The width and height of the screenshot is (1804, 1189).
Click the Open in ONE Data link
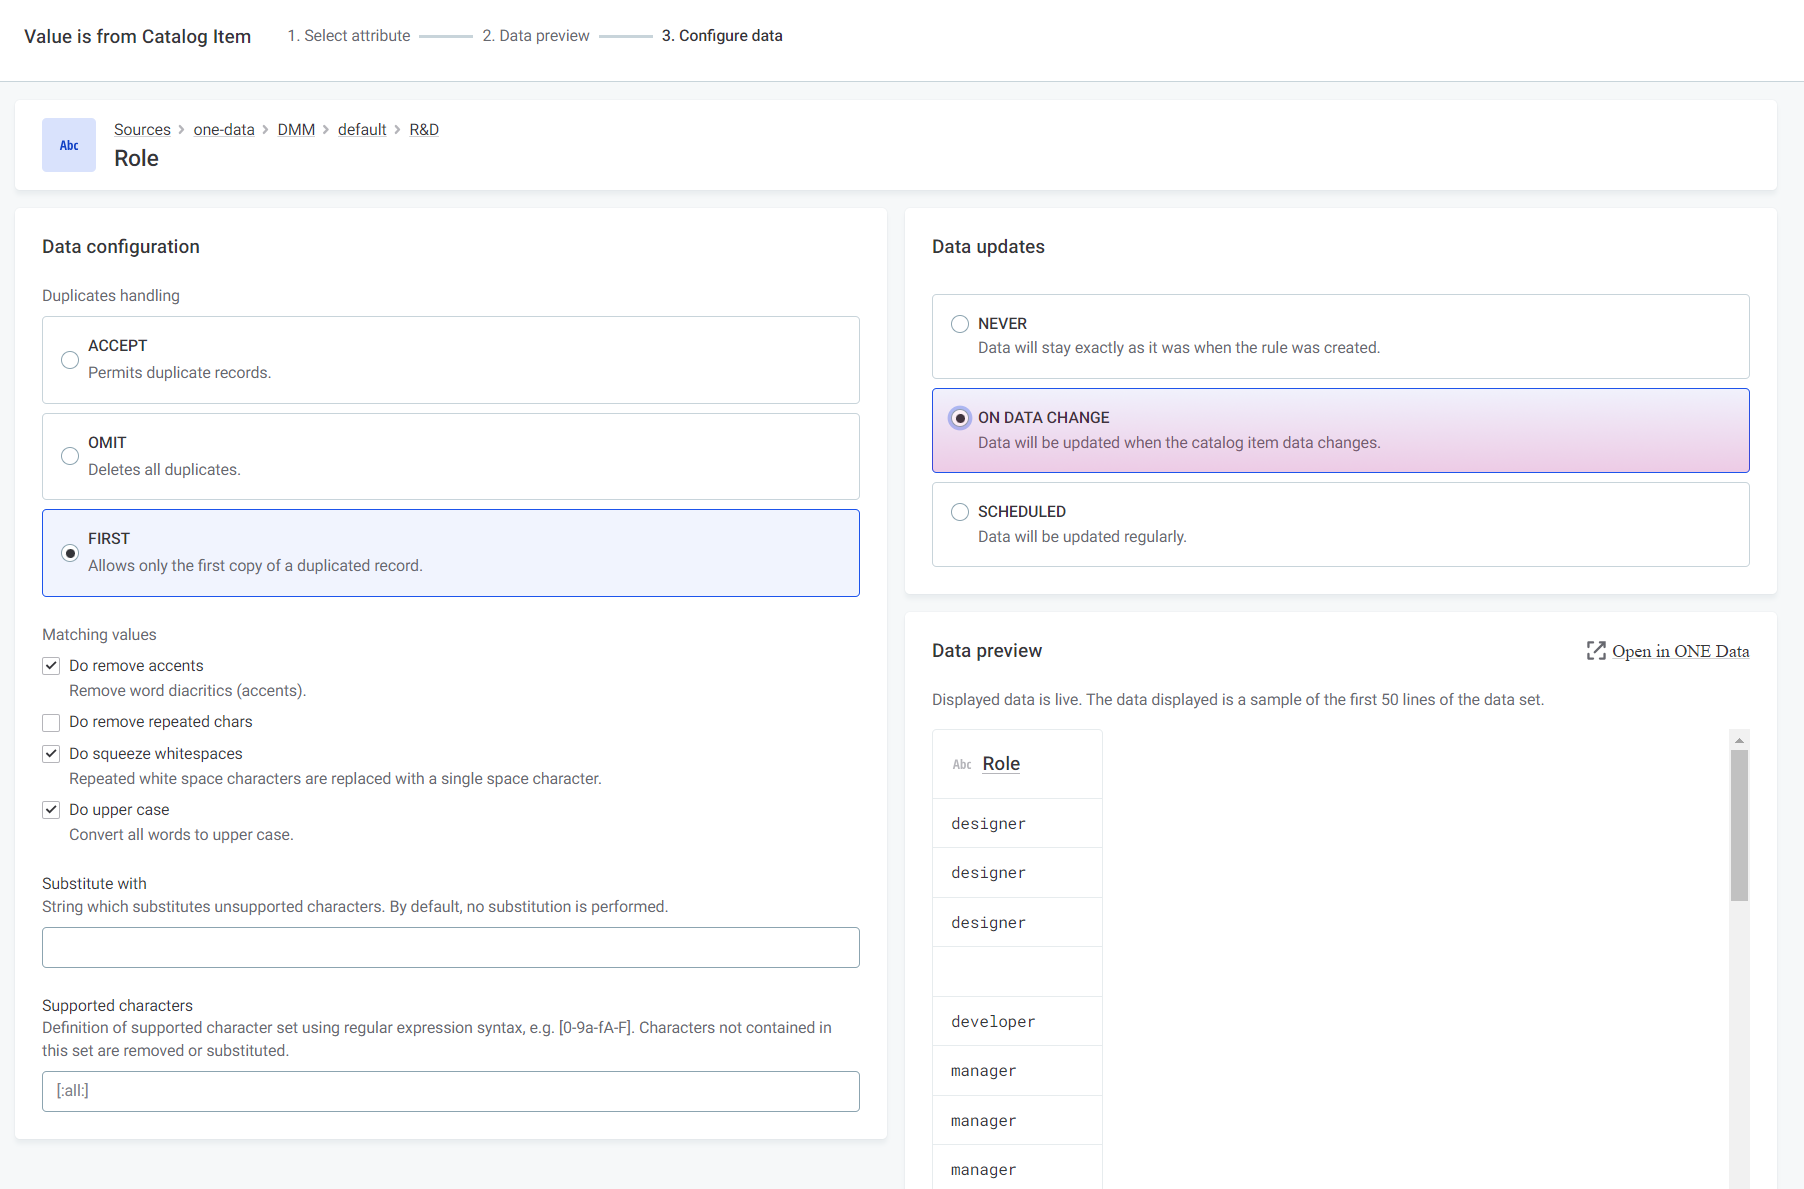pos(1680,651)
